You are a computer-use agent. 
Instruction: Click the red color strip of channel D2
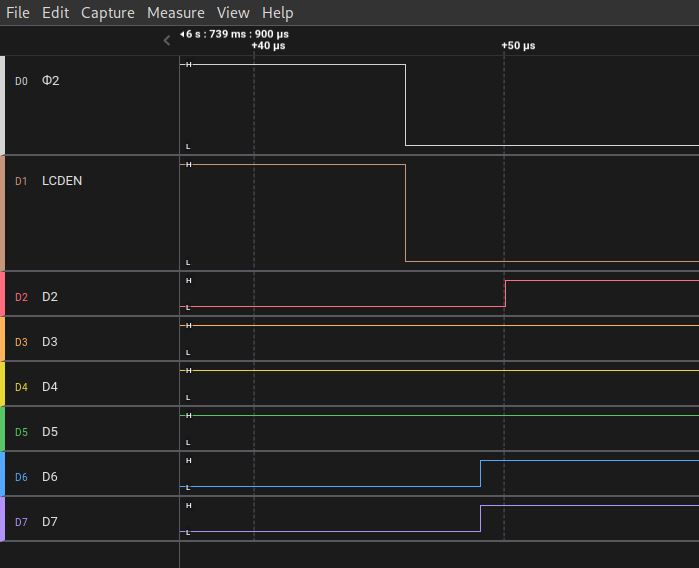[3, 294]
